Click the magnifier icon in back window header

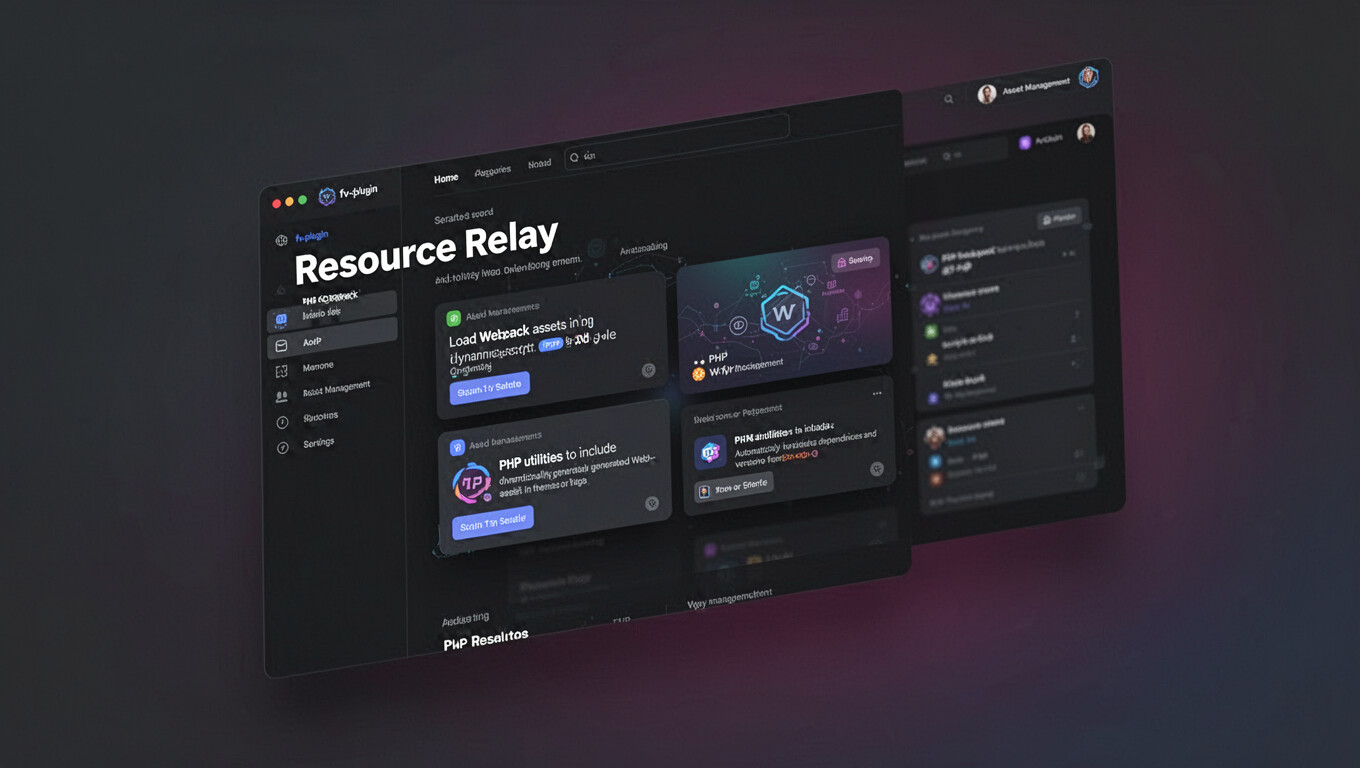click(948, 99)
